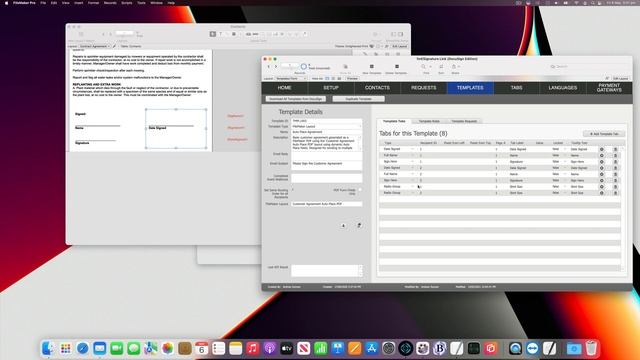Image resolution: width=640 pixels, height=360 pixels.
Task: Delete the recipient 2 Date Signed tab via trash icon
Action: coord(616,168)
